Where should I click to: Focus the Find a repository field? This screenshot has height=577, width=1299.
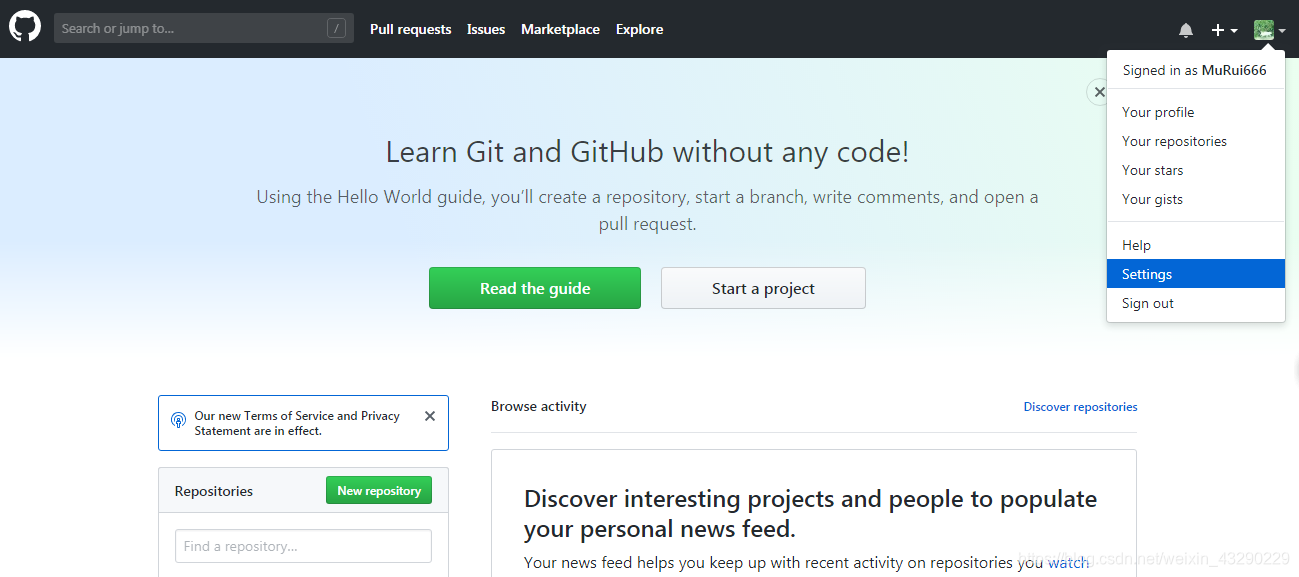[303, 546]
